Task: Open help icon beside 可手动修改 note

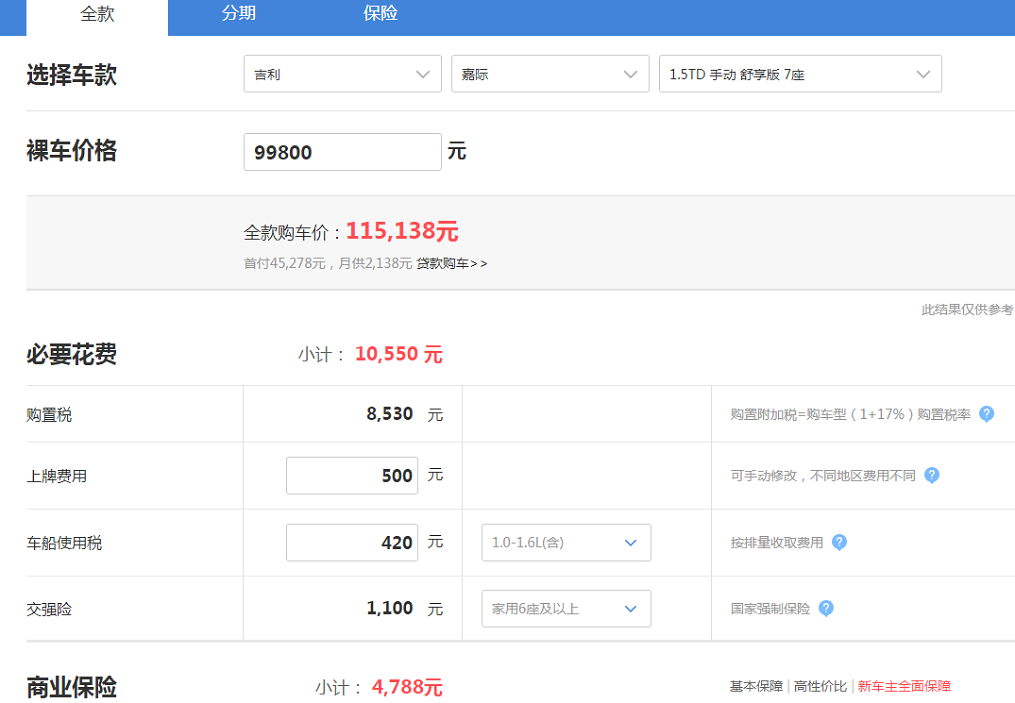Action: pyautogui.click(x=931, y=475)
